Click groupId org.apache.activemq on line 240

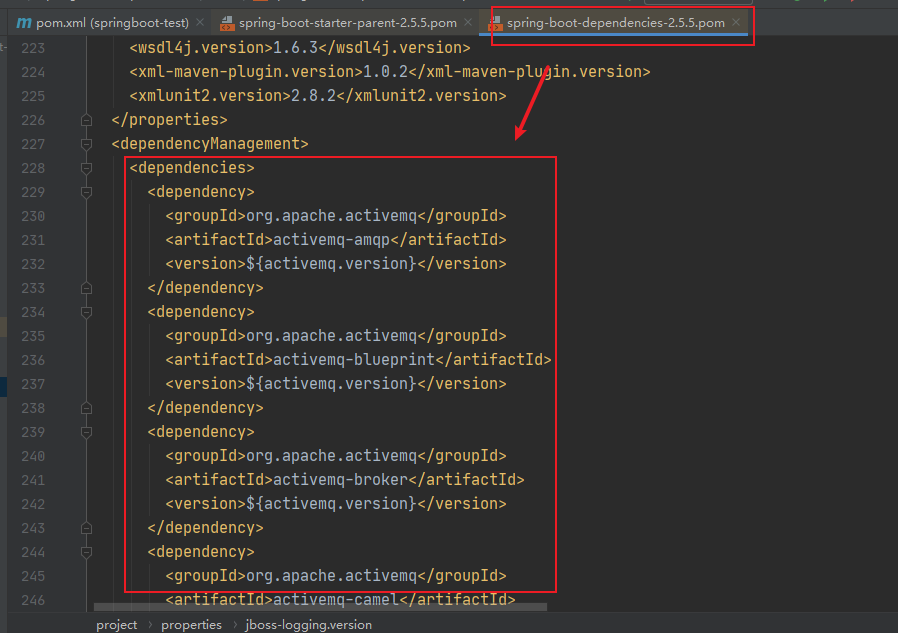tap(336, 456)
